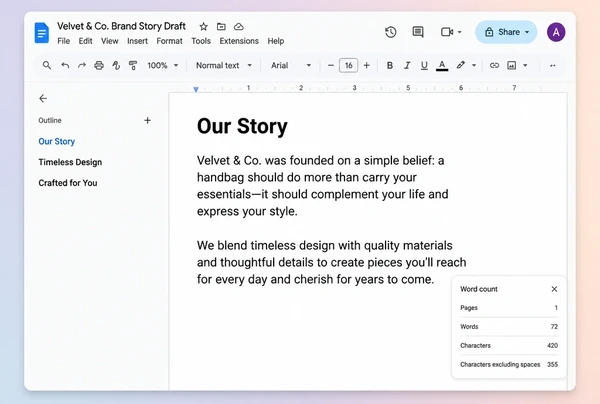Open the comments history icon
The image size is (600, 404).
tap(418, 32)
